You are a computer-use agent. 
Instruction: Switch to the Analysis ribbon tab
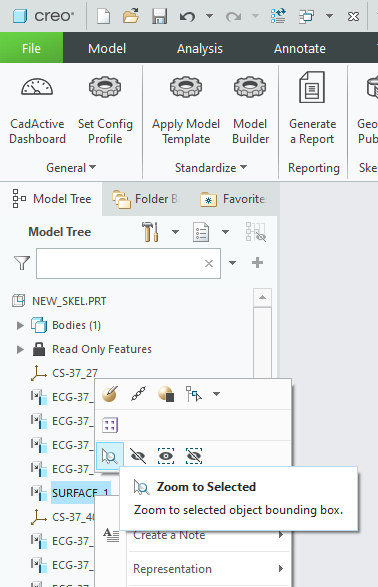pyautogui.click(x=200, y=48)
